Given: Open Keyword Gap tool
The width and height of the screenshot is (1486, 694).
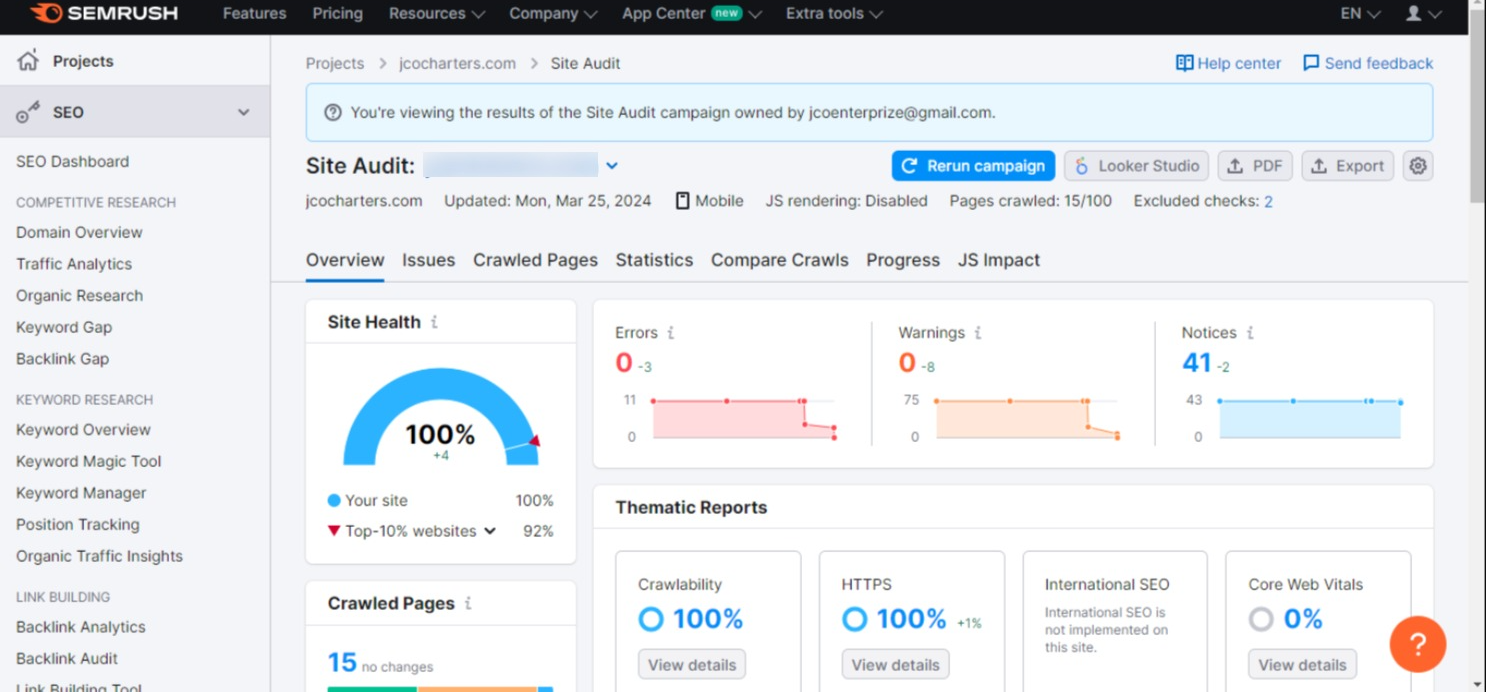Looking at the screenshot, I should click(x=64, y=327).
